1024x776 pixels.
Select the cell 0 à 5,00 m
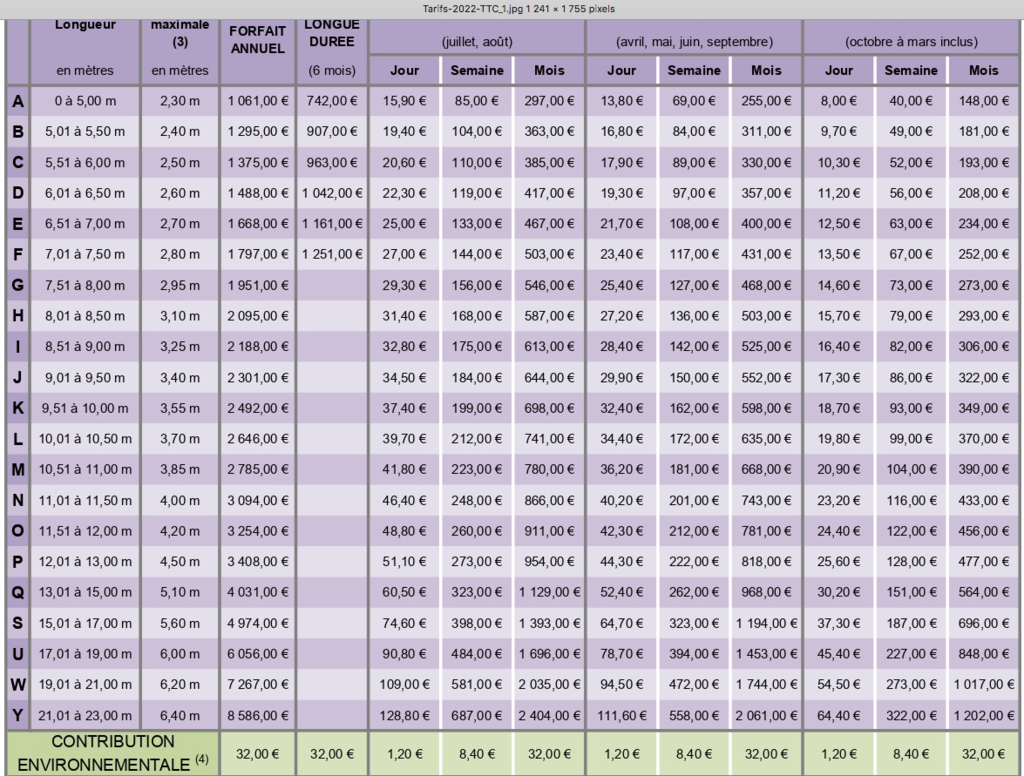85,101
